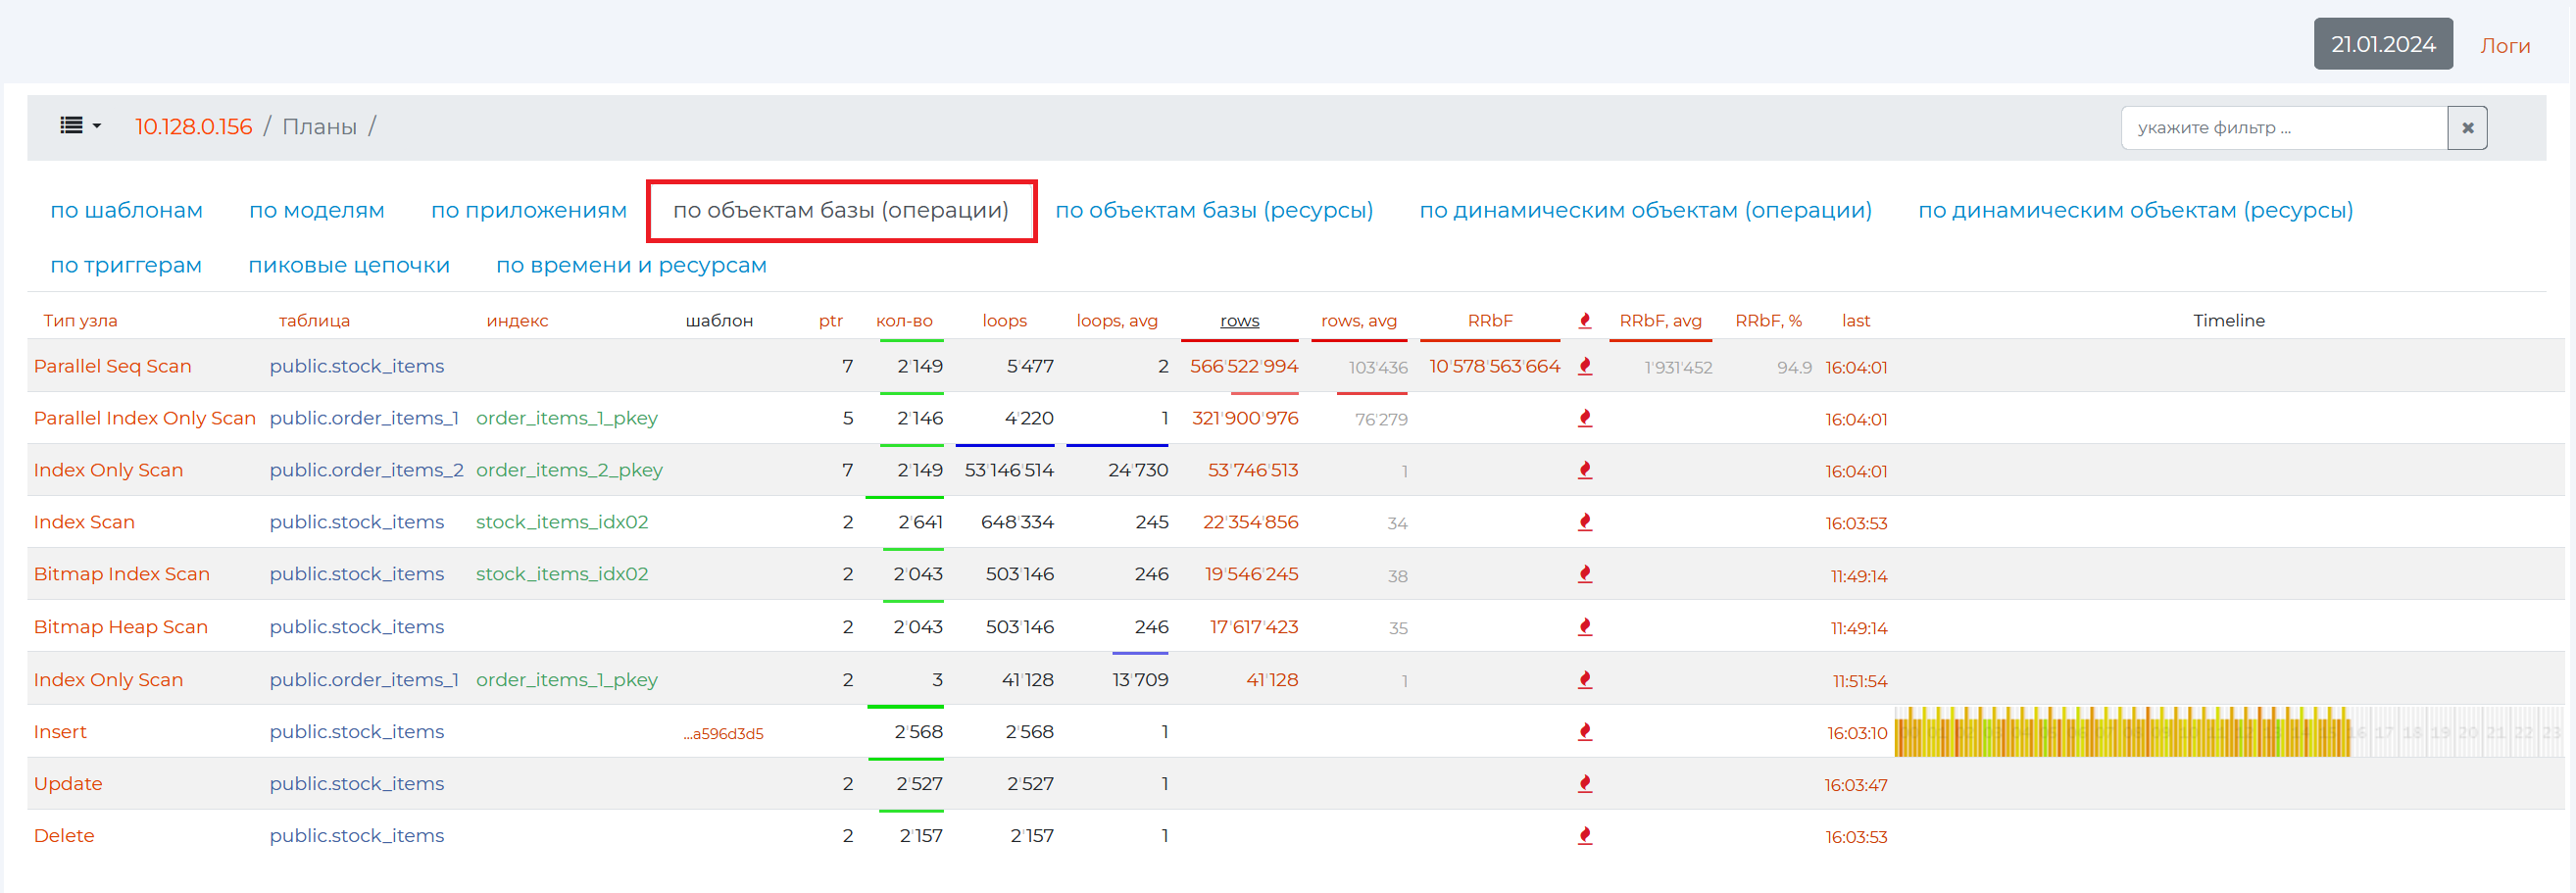The image size is (2576, 893).
Task: Open the list menu icon dropdown
Action: tap(80, 126)
